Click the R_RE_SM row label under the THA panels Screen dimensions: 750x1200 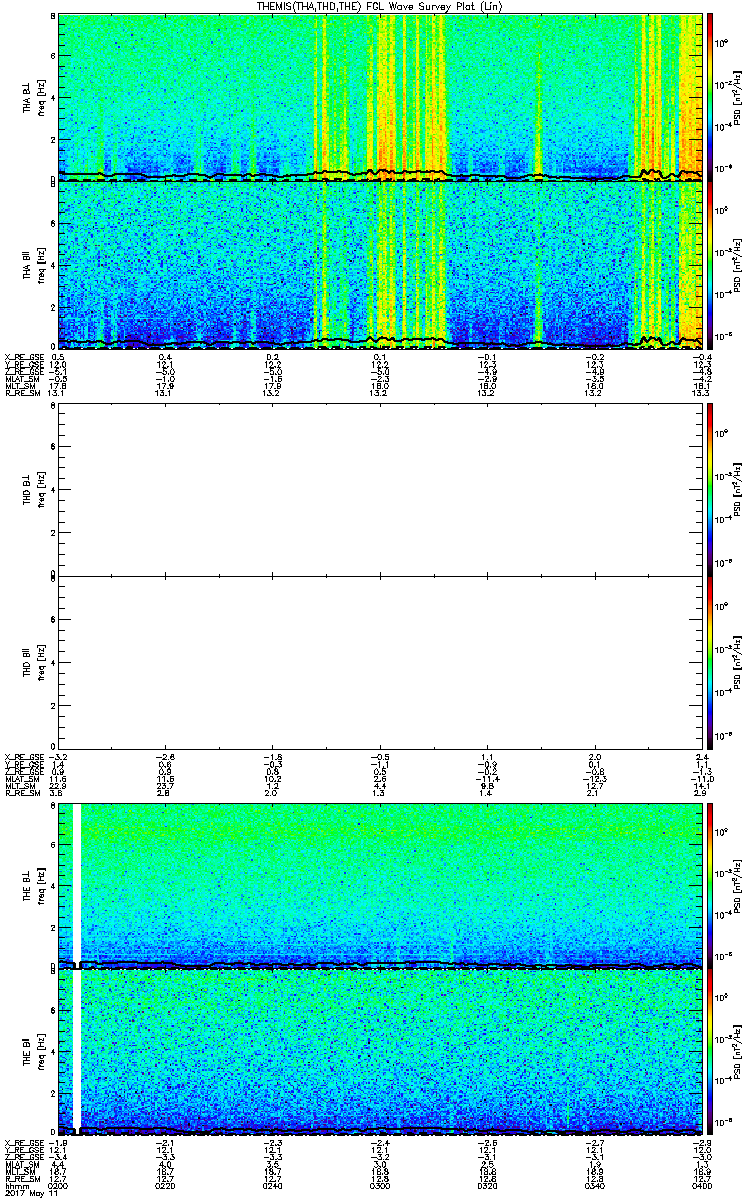[21, 393]
